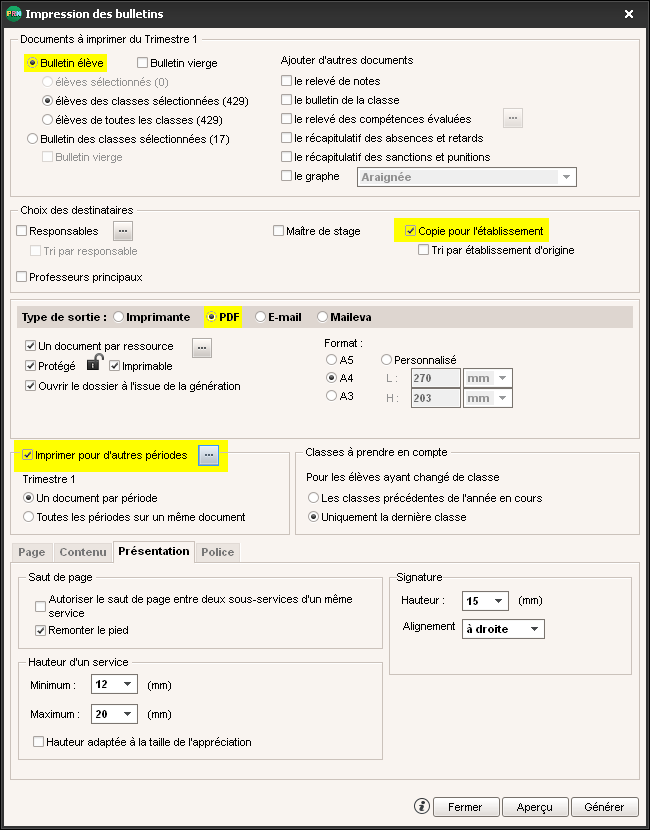Image resolution: width=650 pixels, height=830 pixels.
Task: Select PDF as output type
Action: pos(223,317)
